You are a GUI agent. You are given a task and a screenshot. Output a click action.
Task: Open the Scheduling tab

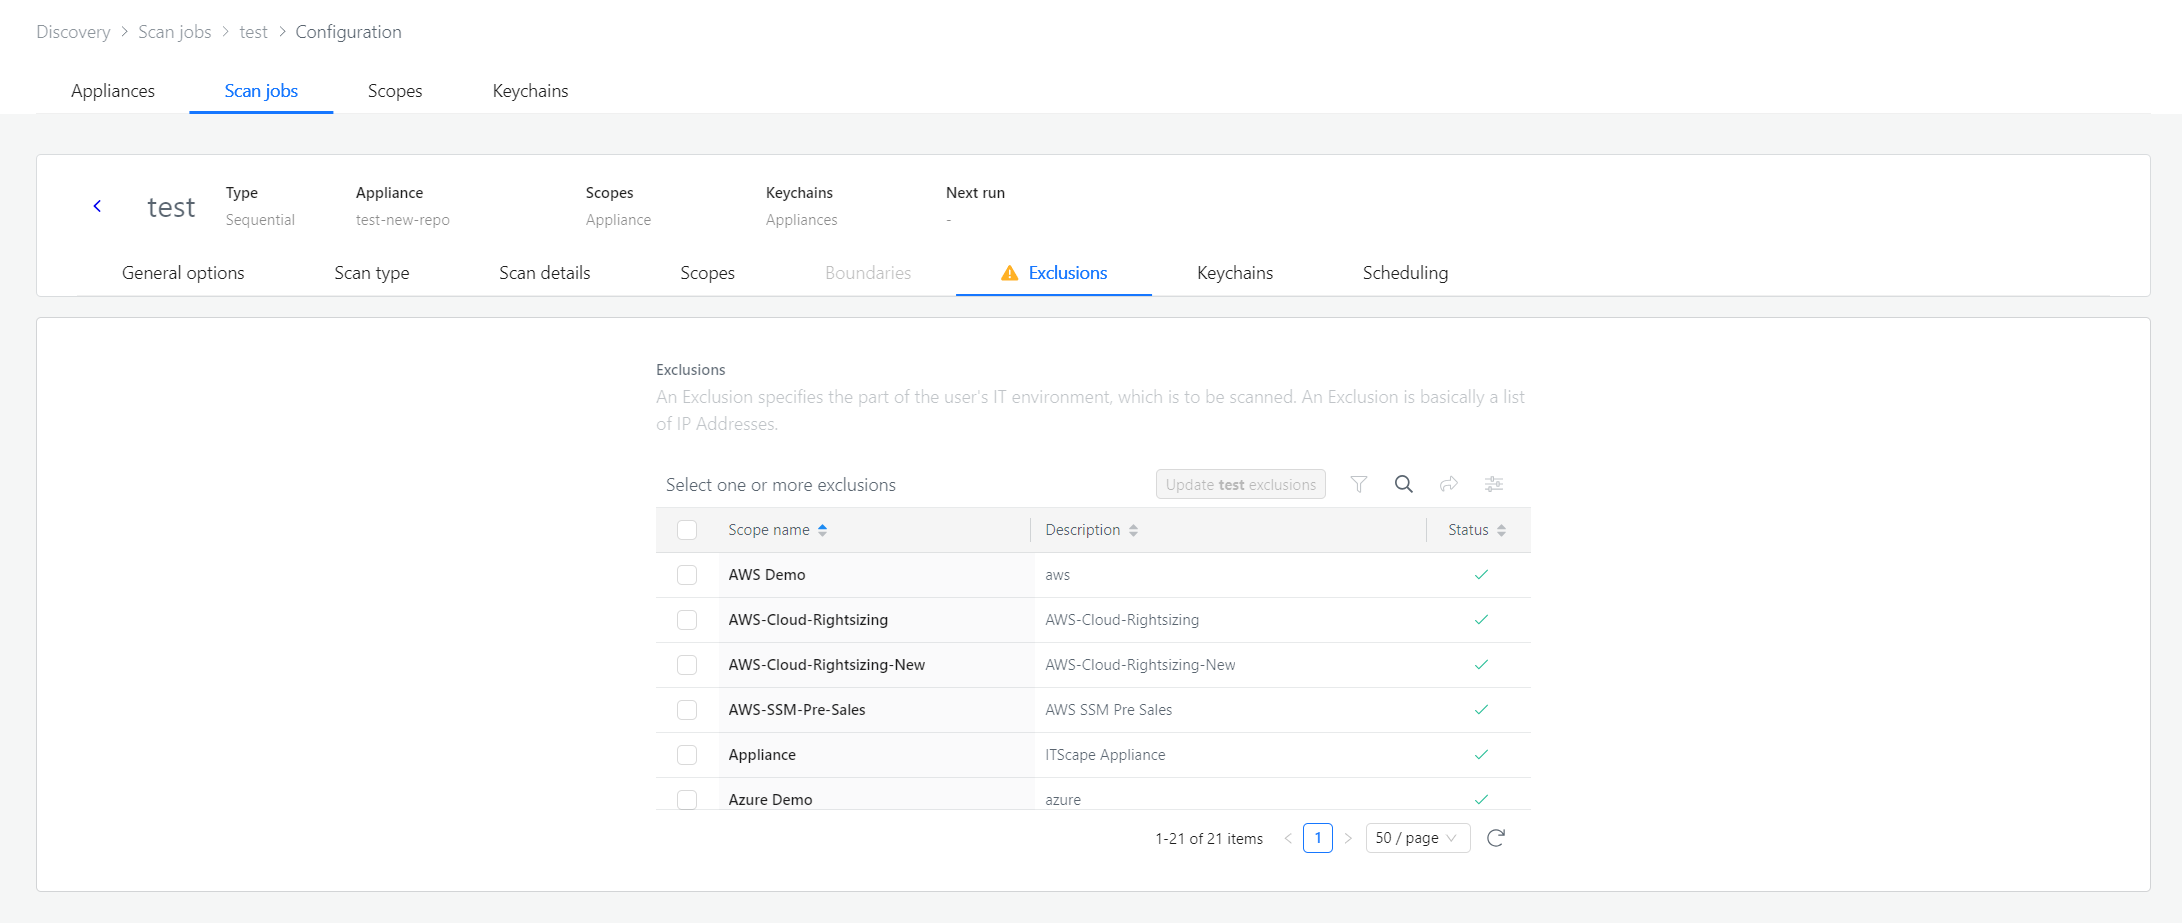pyautogui.click(x=1405, y=273)
